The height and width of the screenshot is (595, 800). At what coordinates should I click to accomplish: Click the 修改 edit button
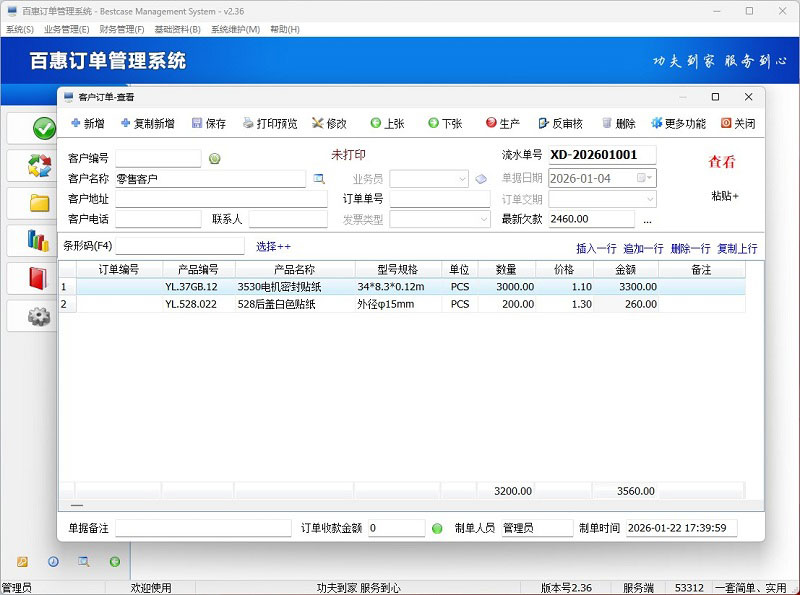330,123
